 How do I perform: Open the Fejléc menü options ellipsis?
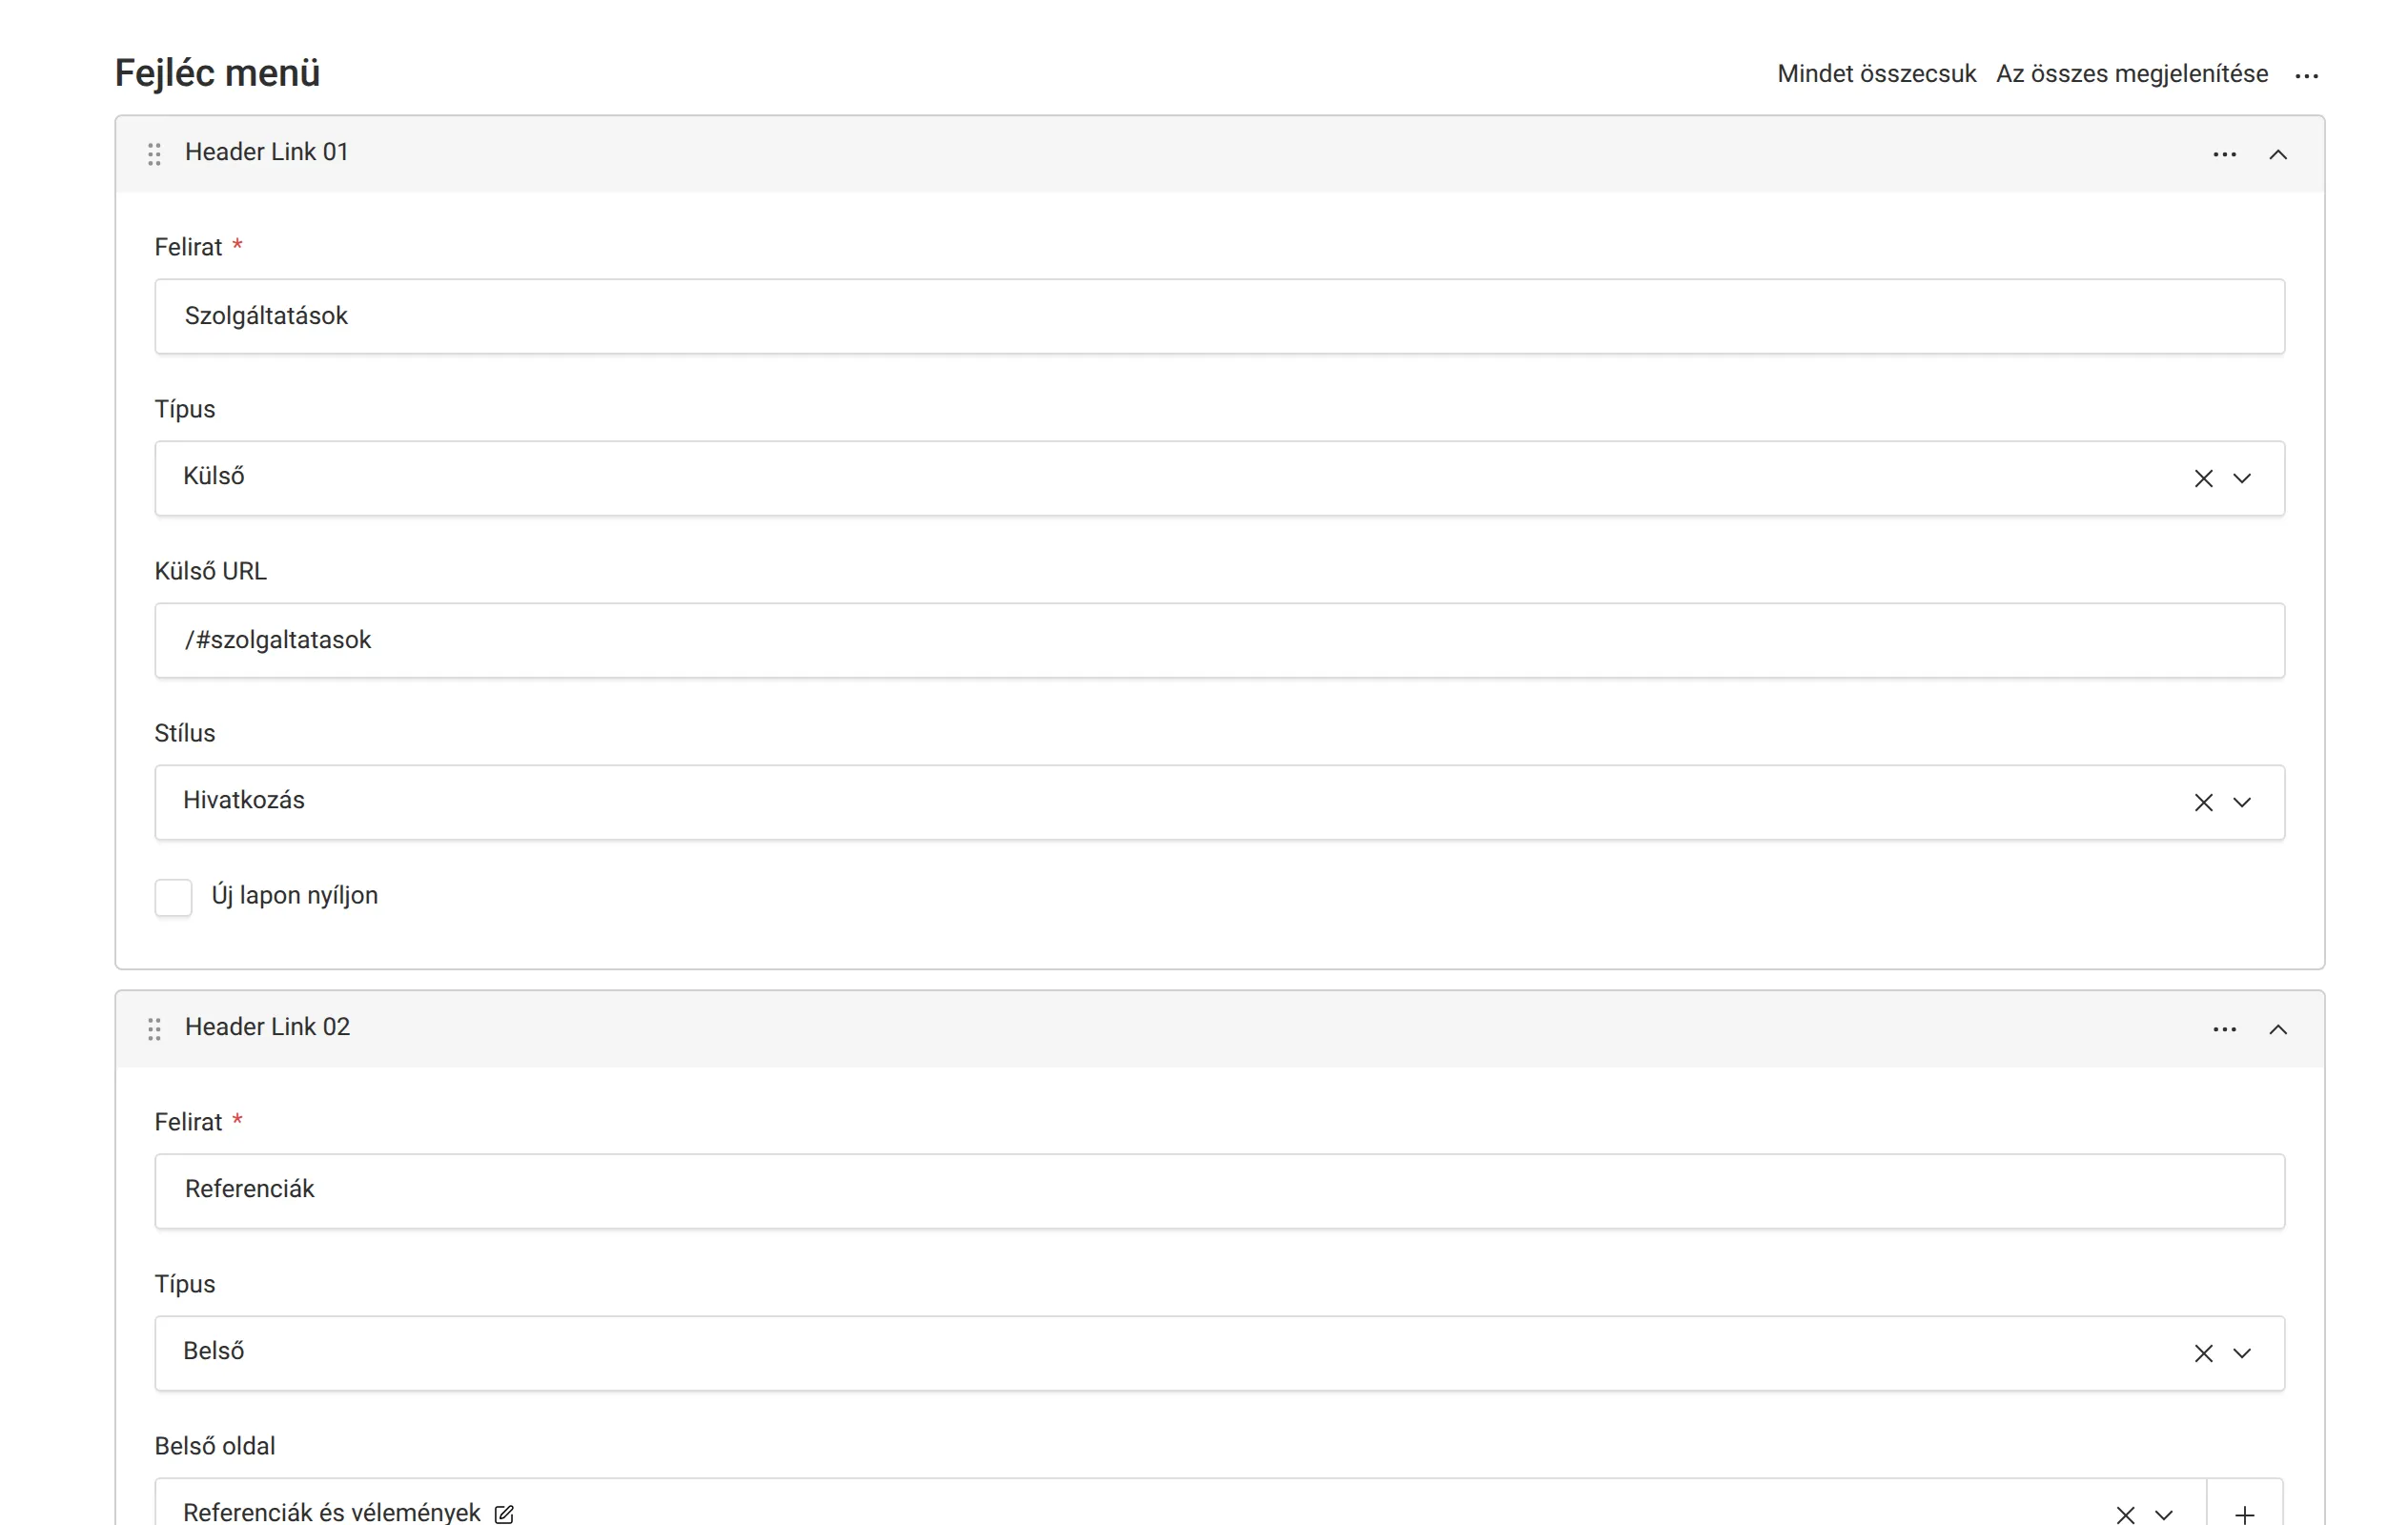click(2306, 76)
